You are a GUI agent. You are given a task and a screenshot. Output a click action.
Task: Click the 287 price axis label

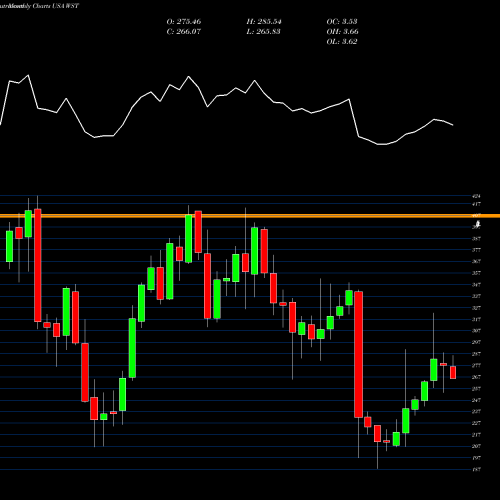coord(476,354)
